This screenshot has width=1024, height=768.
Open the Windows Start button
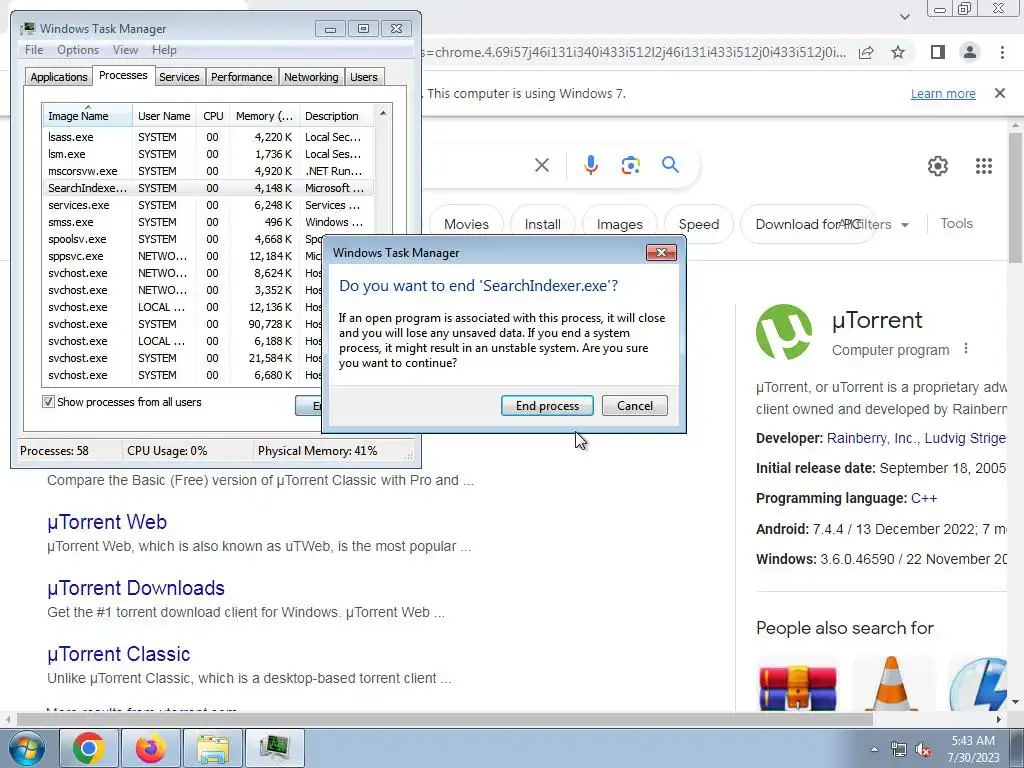point(26,748)
